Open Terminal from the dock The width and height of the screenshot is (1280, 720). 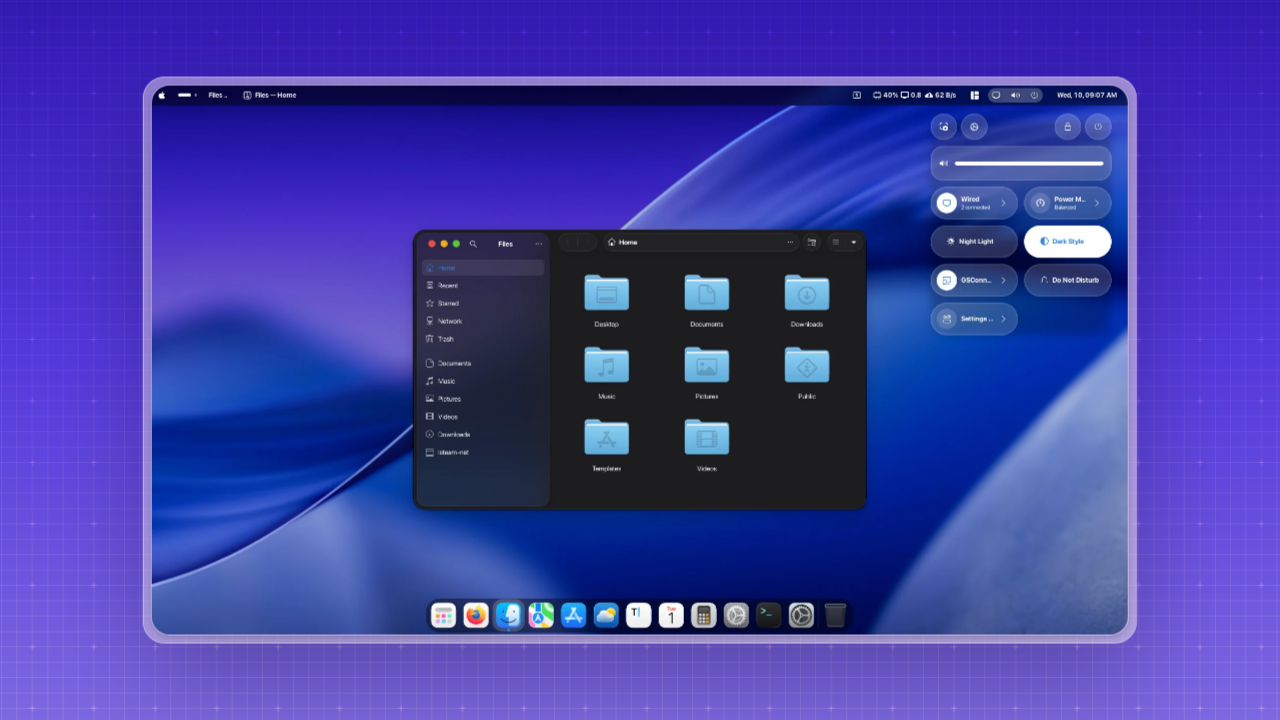(769, 615)
